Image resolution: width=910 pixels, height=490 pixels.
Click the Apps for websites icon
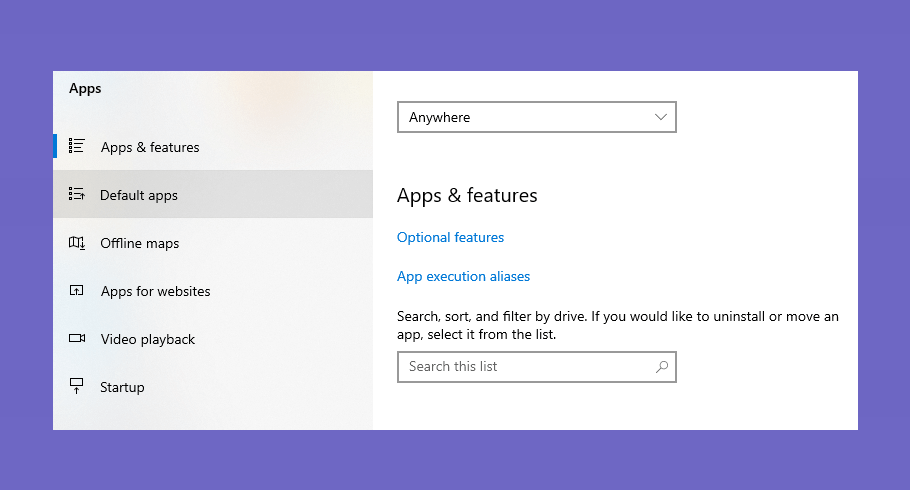tap(77, 290)
